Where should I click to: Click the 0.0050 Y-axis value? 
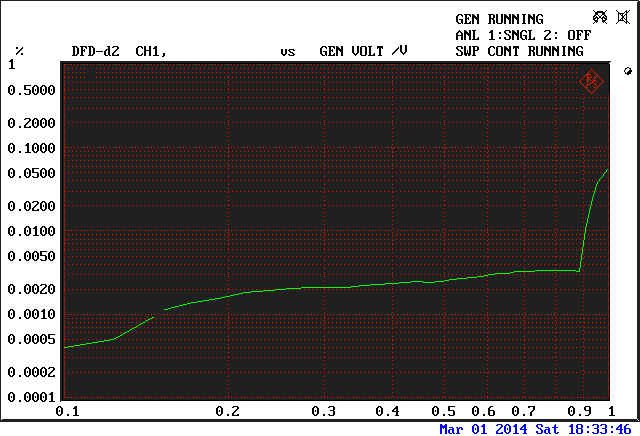coord(31,256)
